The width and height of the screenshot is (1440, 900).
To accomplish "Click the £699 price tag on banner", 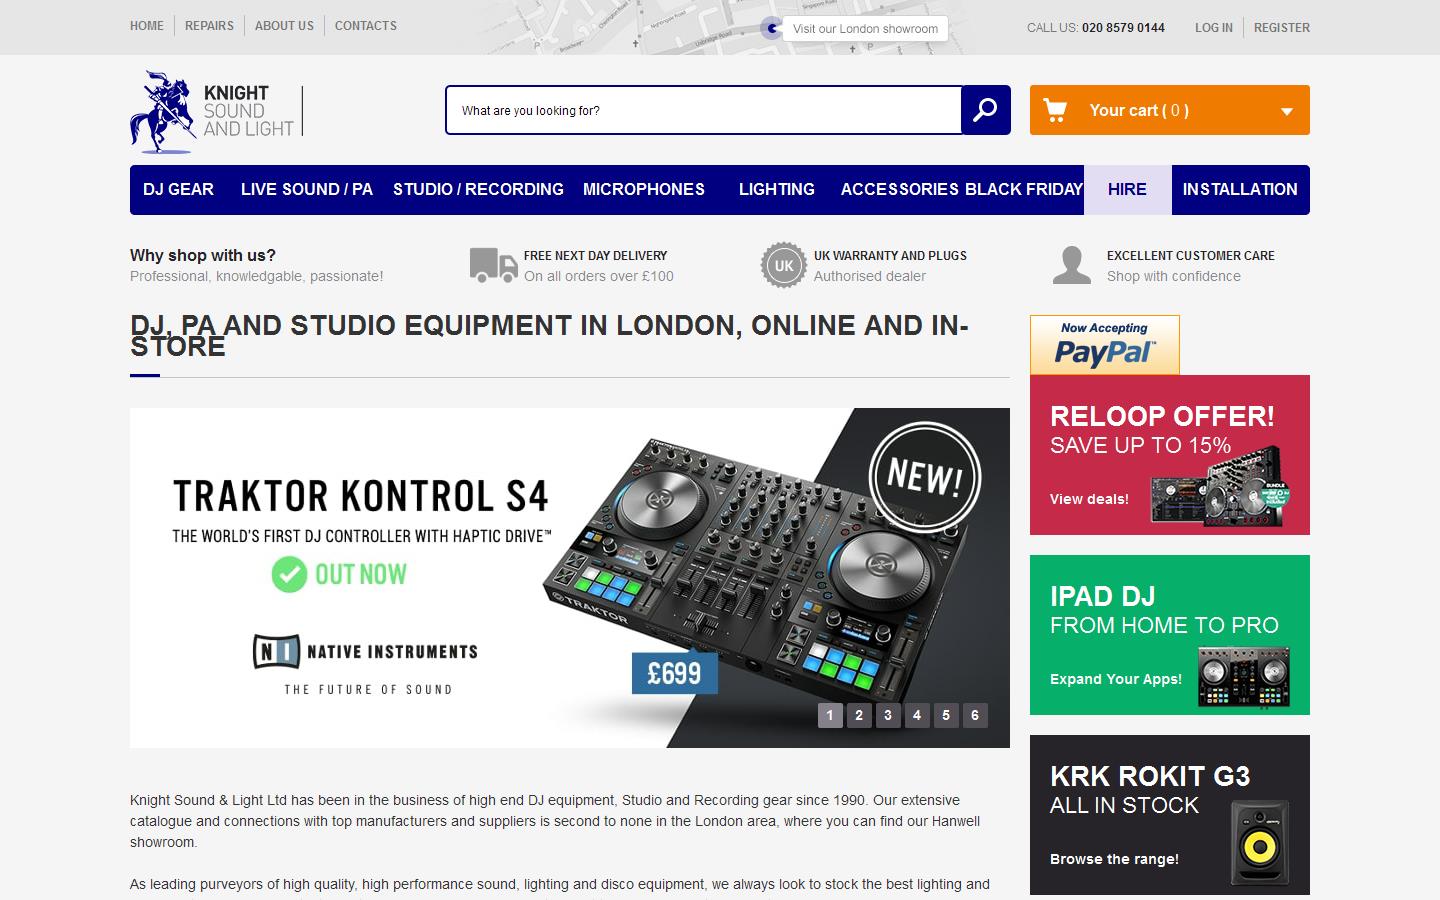I will (674, 673).
